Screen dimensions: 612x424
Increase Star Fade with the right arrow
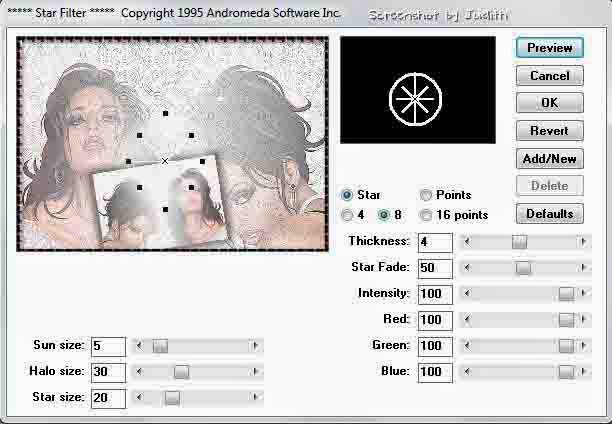point(584,268)
